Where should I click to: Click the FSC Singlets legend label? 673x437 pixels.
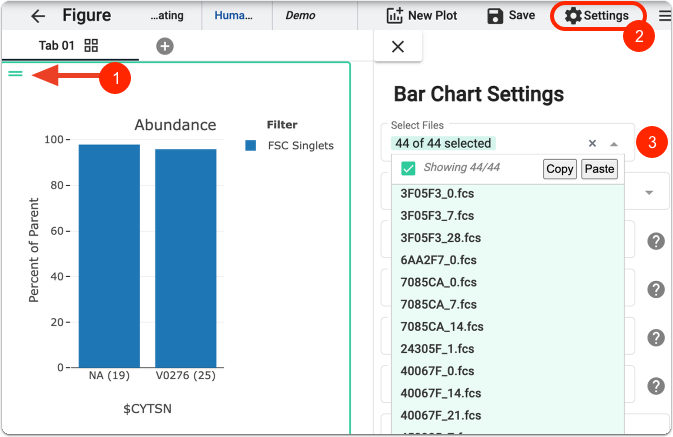[300, 146]
